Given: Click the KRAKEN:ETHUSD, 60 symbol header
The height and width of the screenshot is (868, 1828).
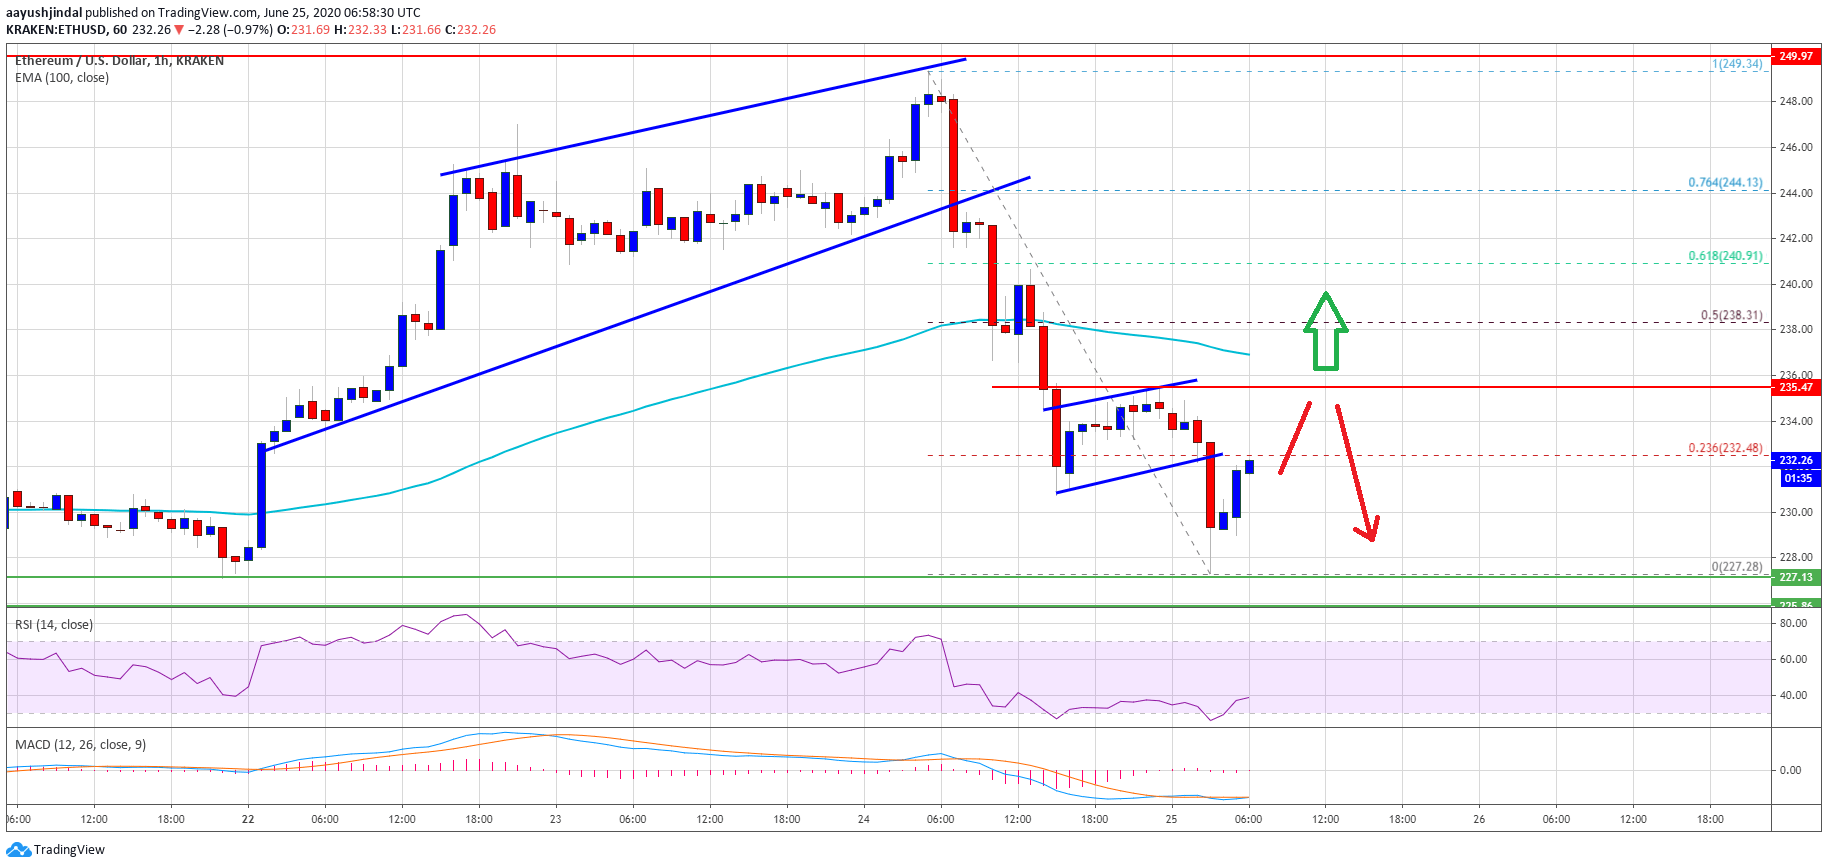Looking at the screenshot, I should point(66,30).
